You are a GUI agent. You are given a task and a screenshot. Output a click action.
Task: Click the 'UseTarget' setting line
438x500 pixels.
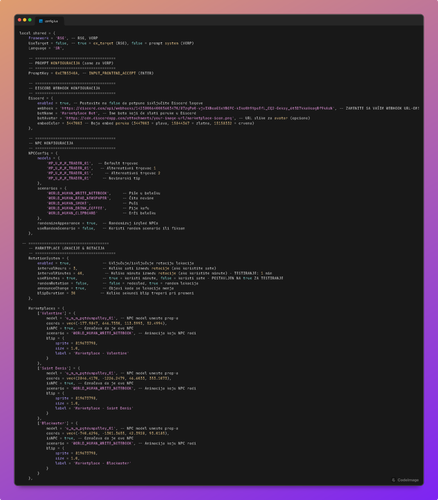tap(111, 43)
